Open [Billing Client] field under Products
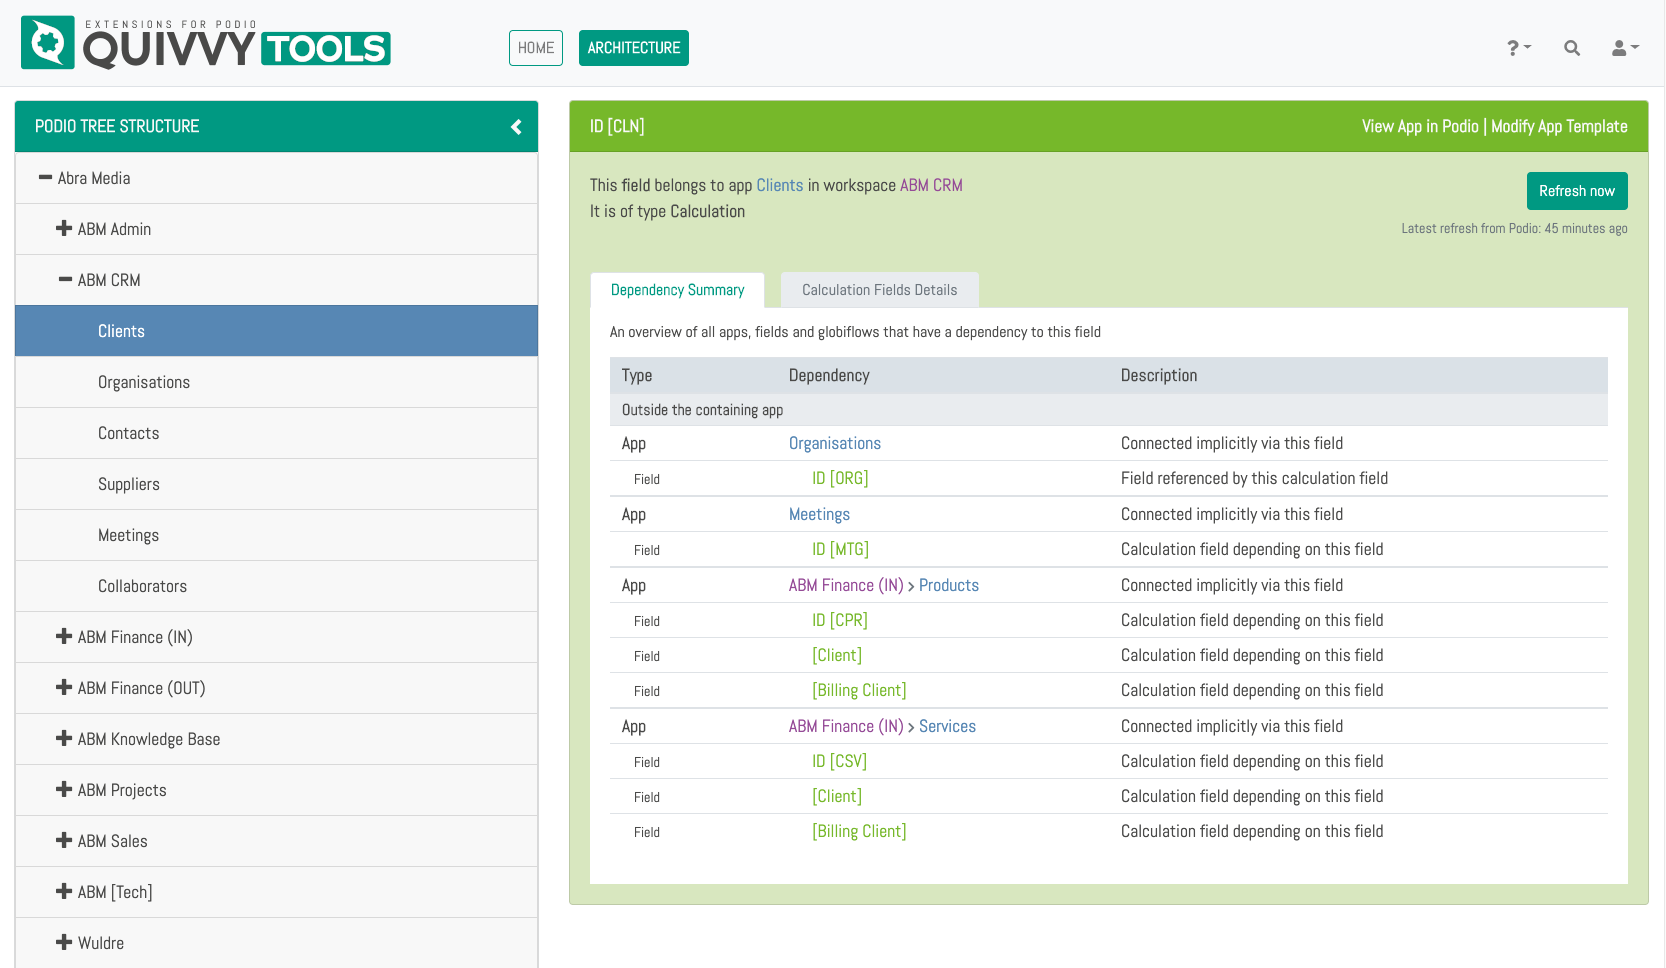 859,691
